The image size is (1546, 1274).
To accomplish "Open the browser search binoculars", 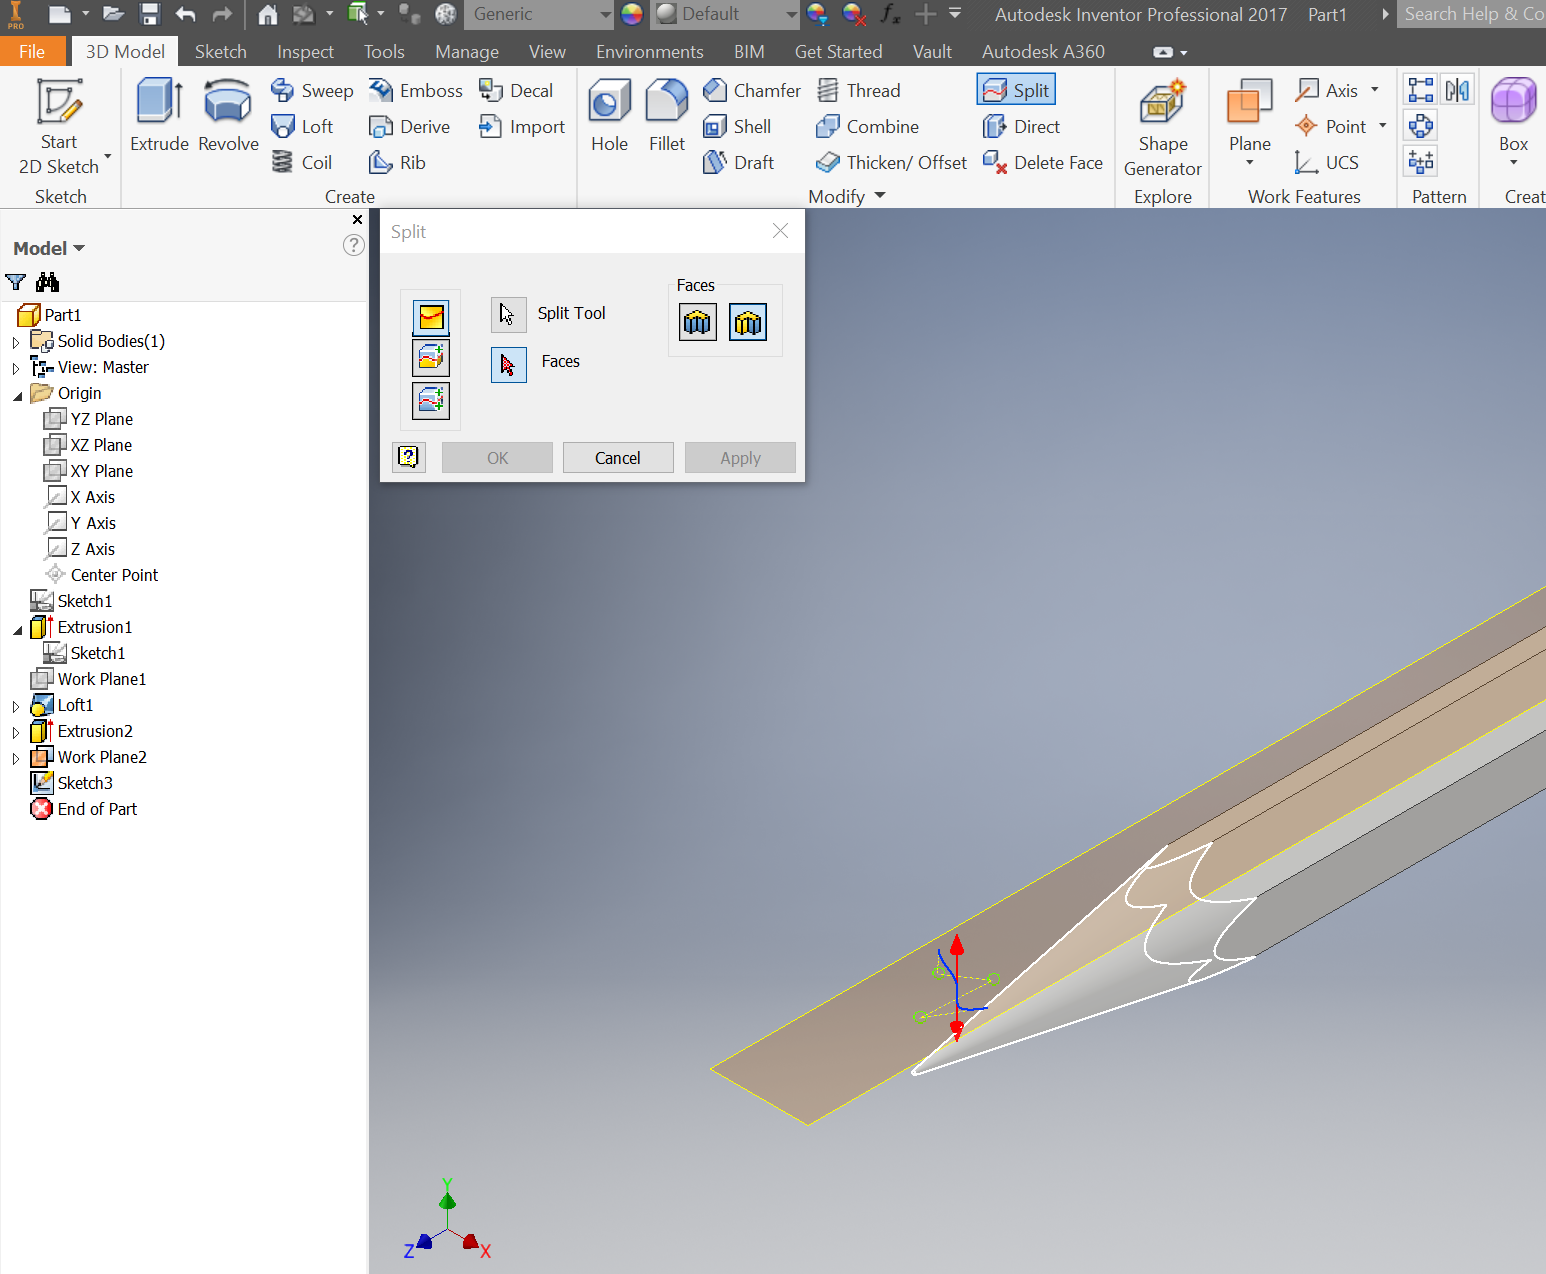I will (x=47, y=282).
